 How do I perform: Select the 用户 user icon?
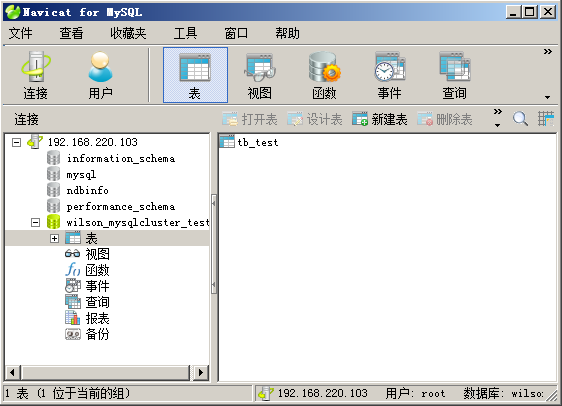(100, 75)
